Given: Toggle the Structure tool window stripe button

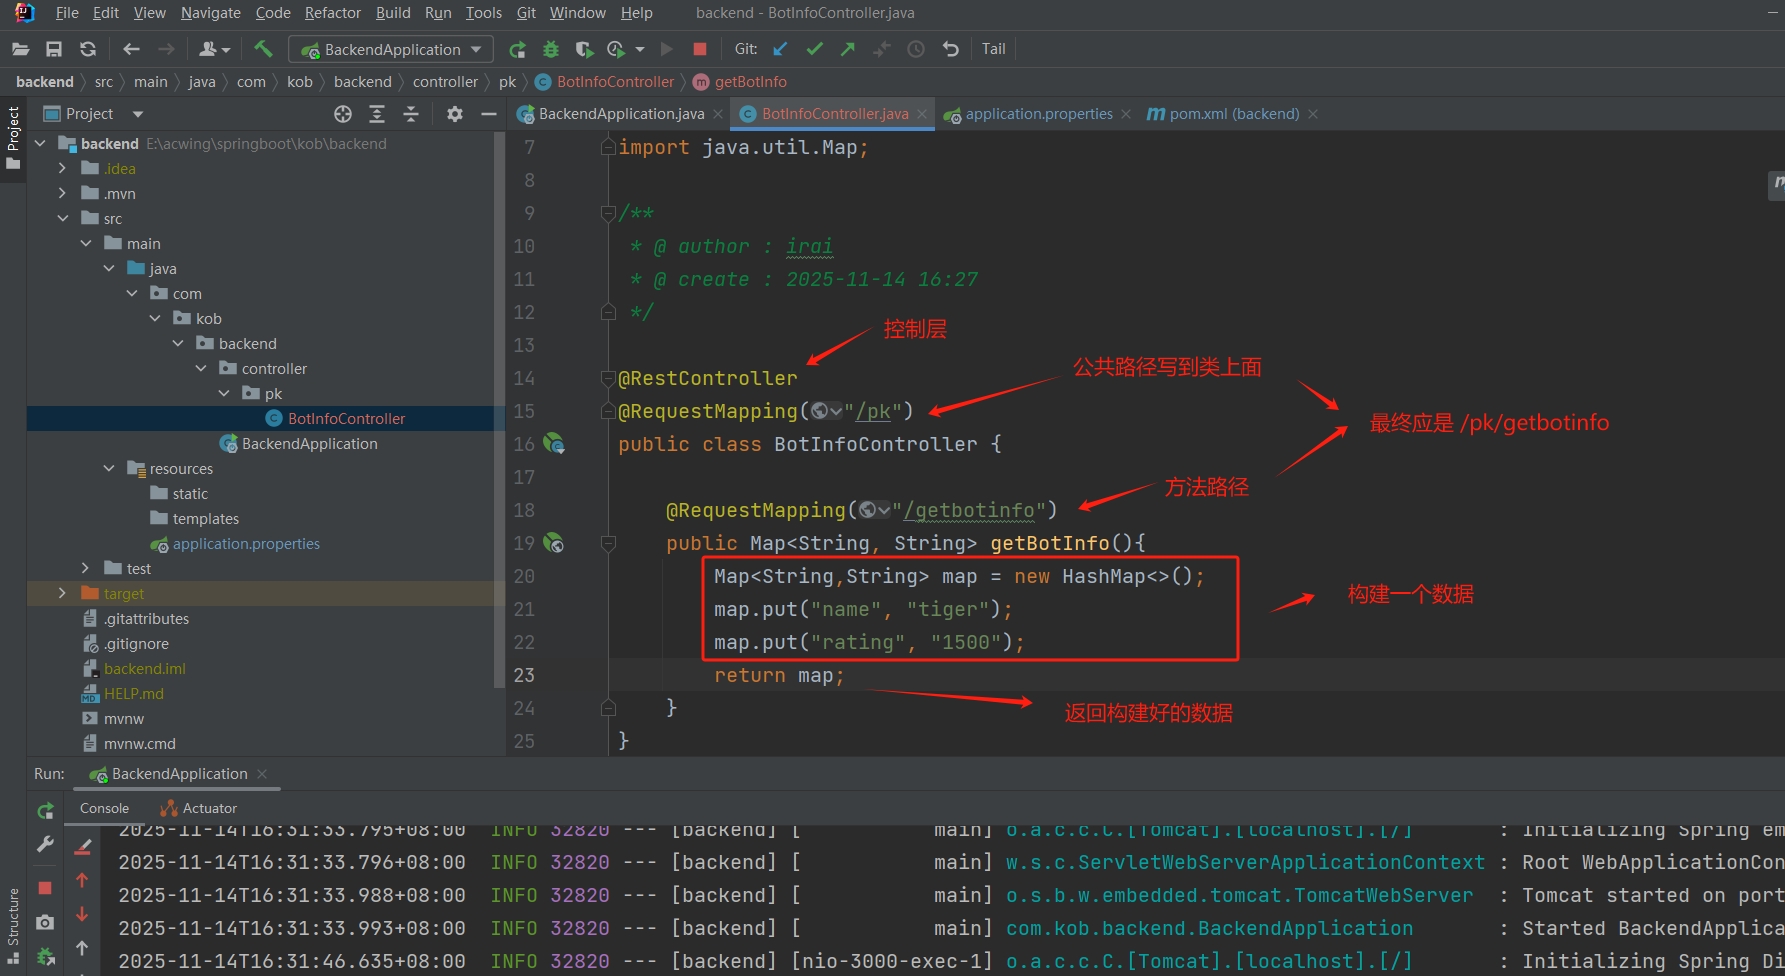Looking at the screenshot, I should 13,925.
